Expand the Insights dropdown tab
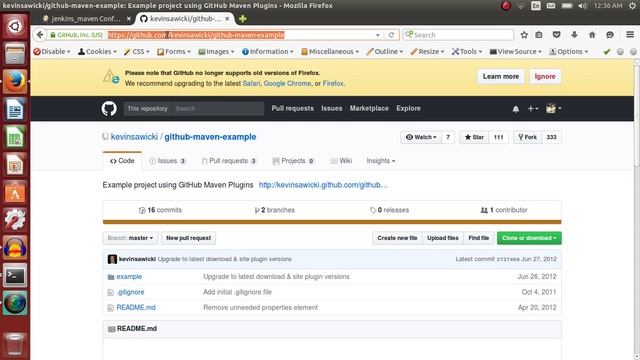This screenshot has width=640, height=360. 381,161
